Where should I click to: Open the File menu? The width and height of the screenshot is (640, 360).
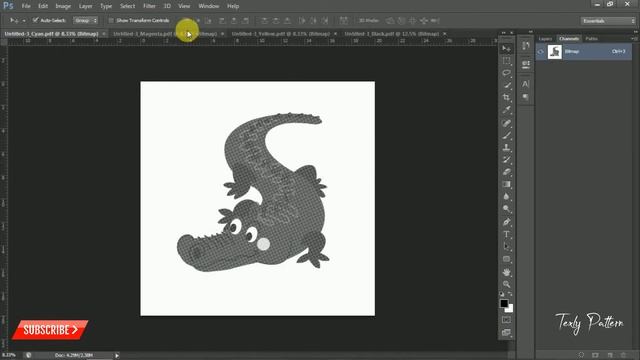coord(26,6)
